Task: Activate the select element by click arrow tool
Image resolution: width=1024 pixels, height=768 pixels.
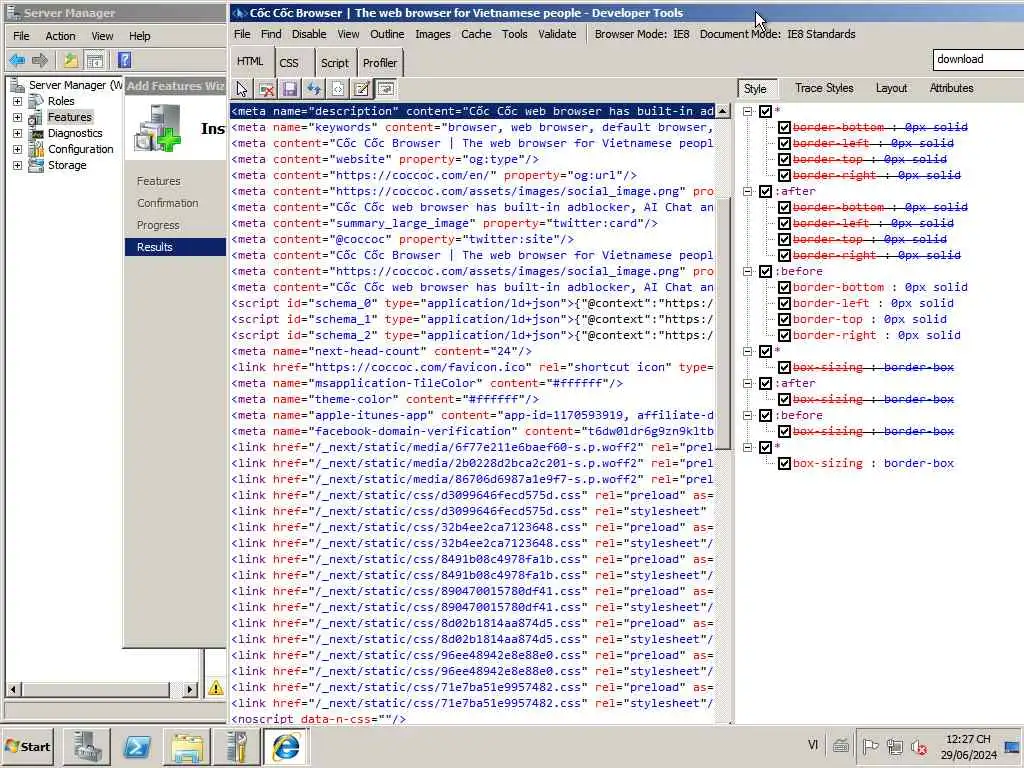Action: pyautogui.click(x=242, y=89)
